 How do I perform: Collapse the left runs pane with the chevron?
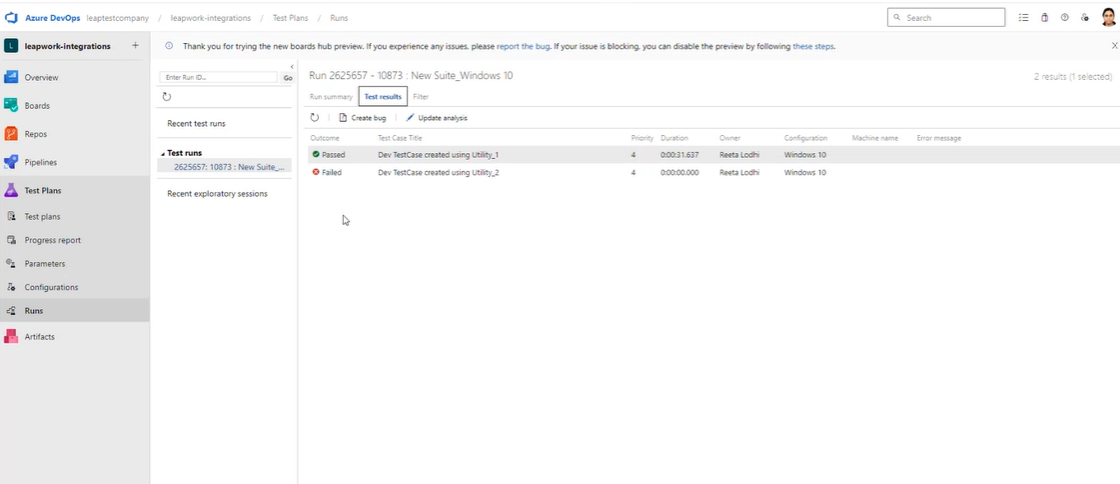(x=291, y=66)
